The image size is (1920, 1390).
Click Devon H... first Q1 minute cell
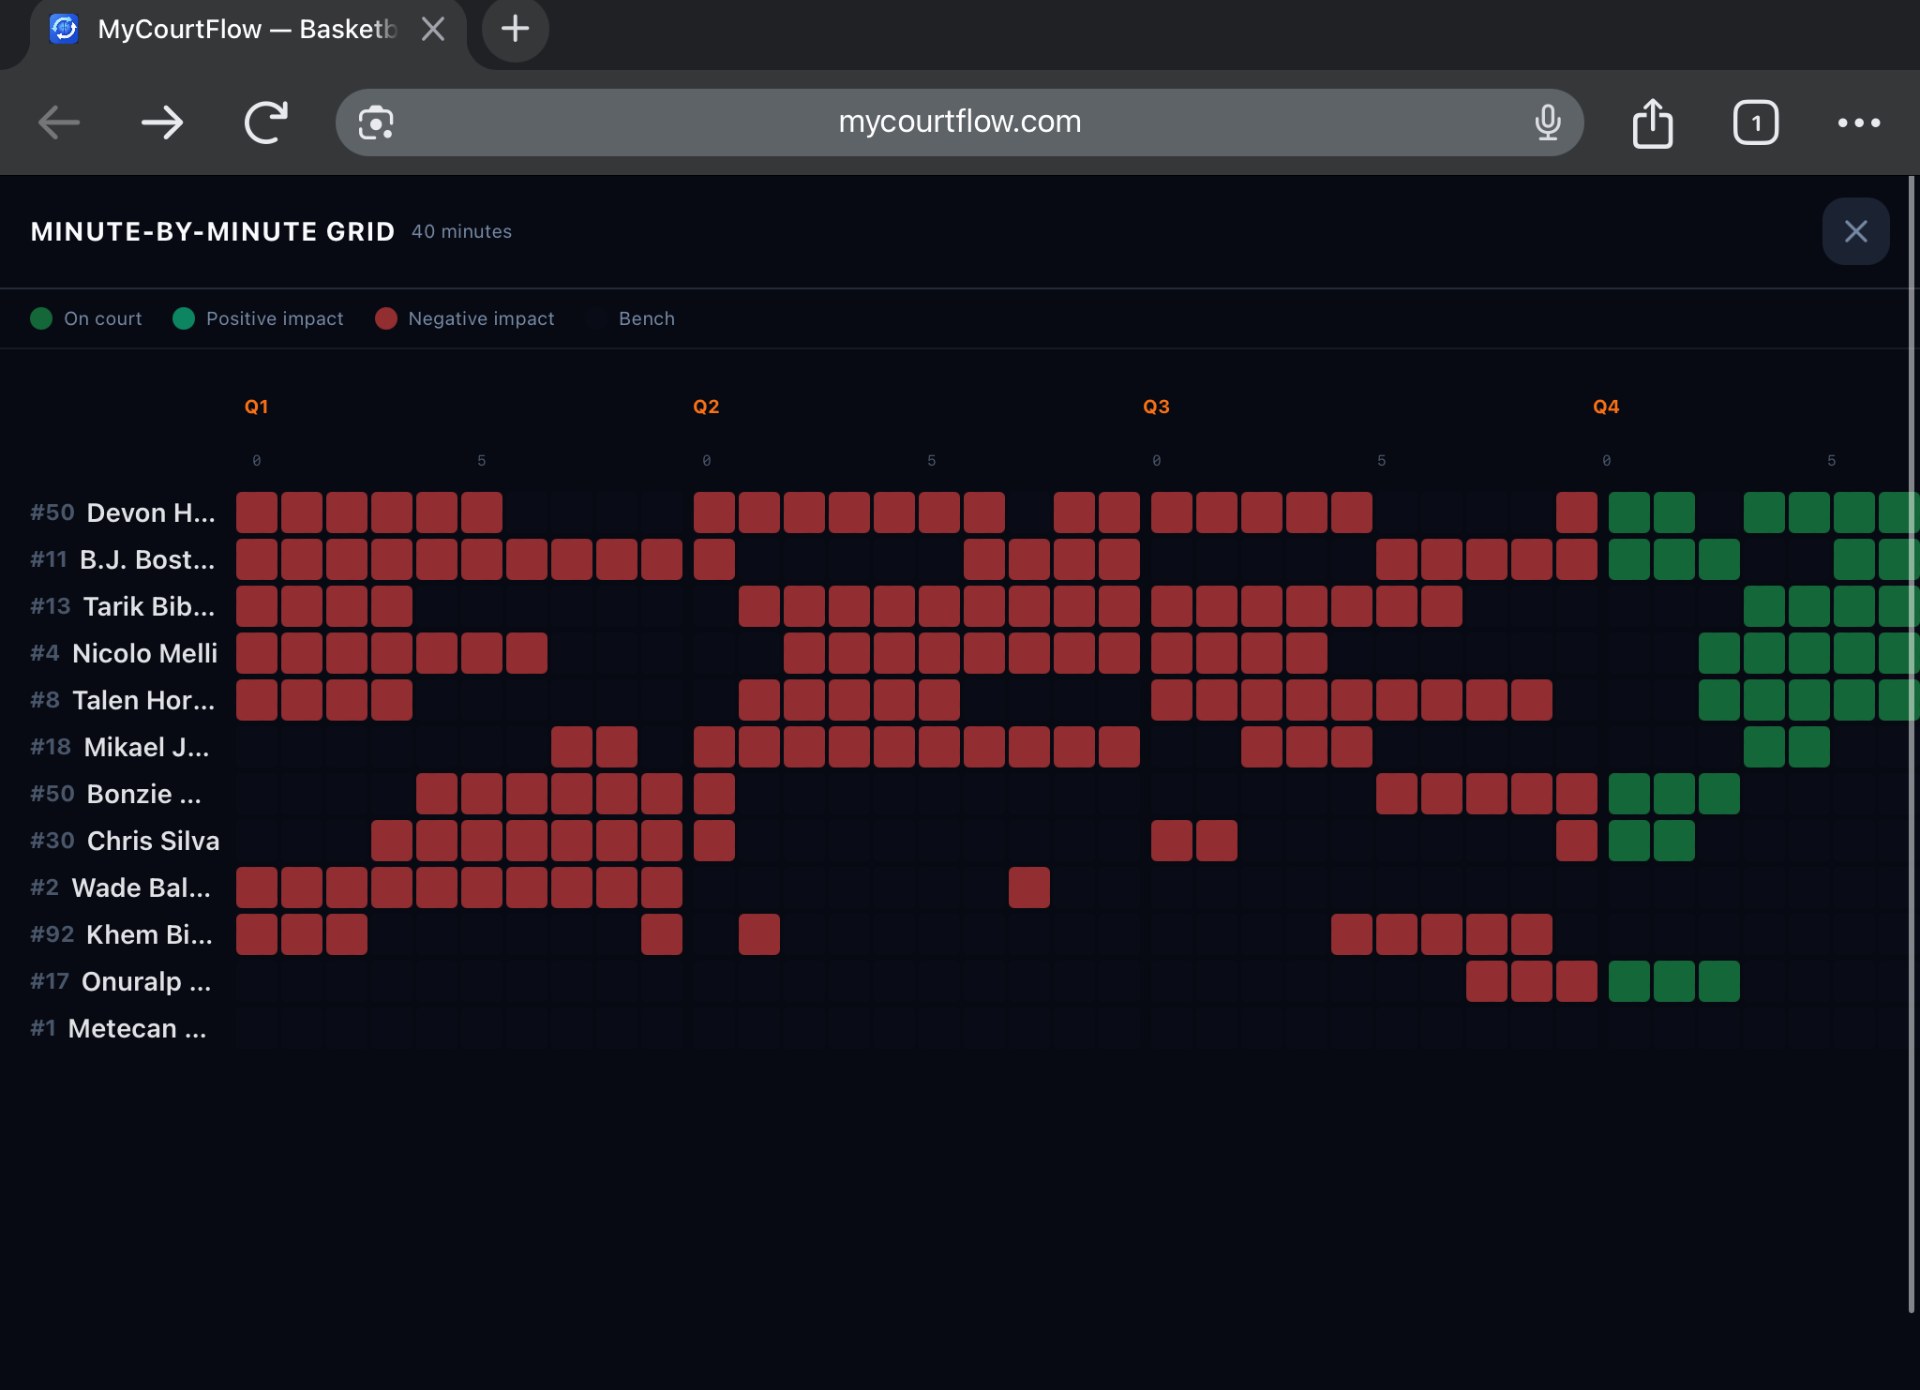tap(257, 513)
